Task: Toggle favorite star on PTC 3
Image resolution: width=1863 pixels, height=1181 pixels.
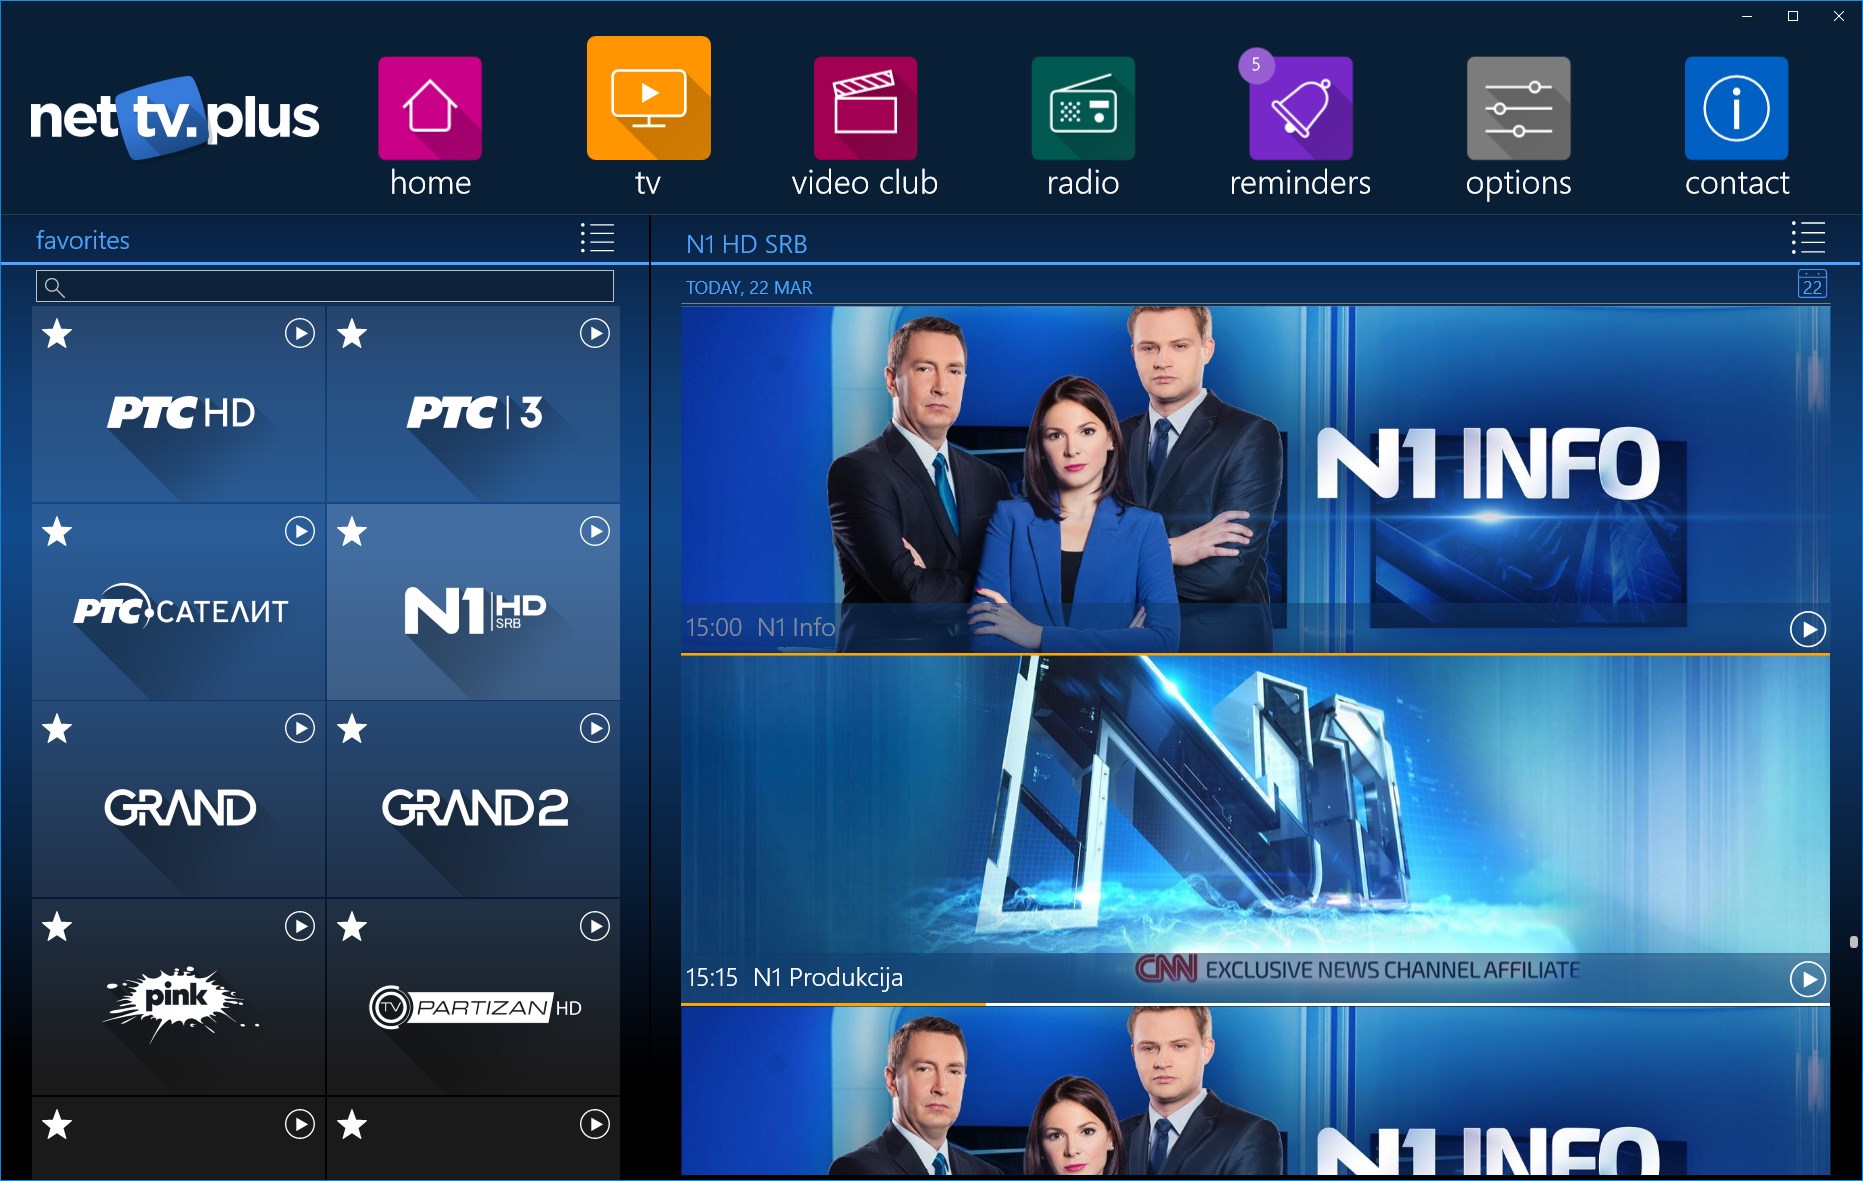Action: point(352,333)
